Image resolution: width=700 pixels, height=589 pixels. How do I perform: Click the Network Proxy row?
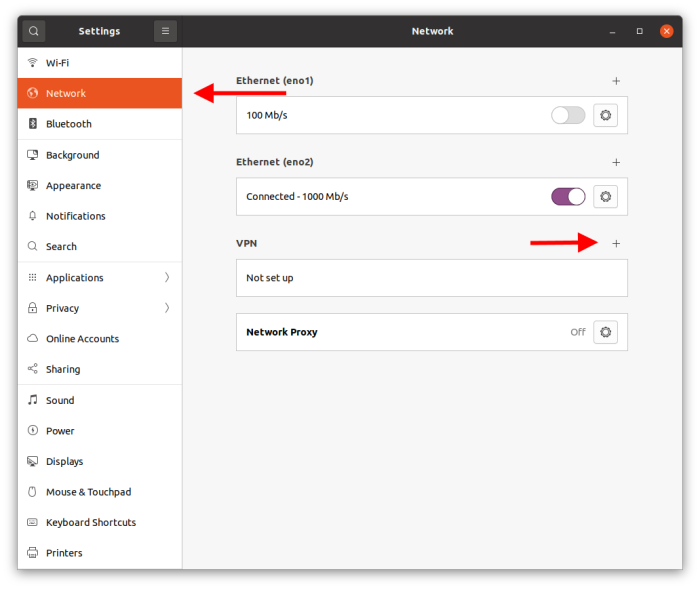pos(400,332)
